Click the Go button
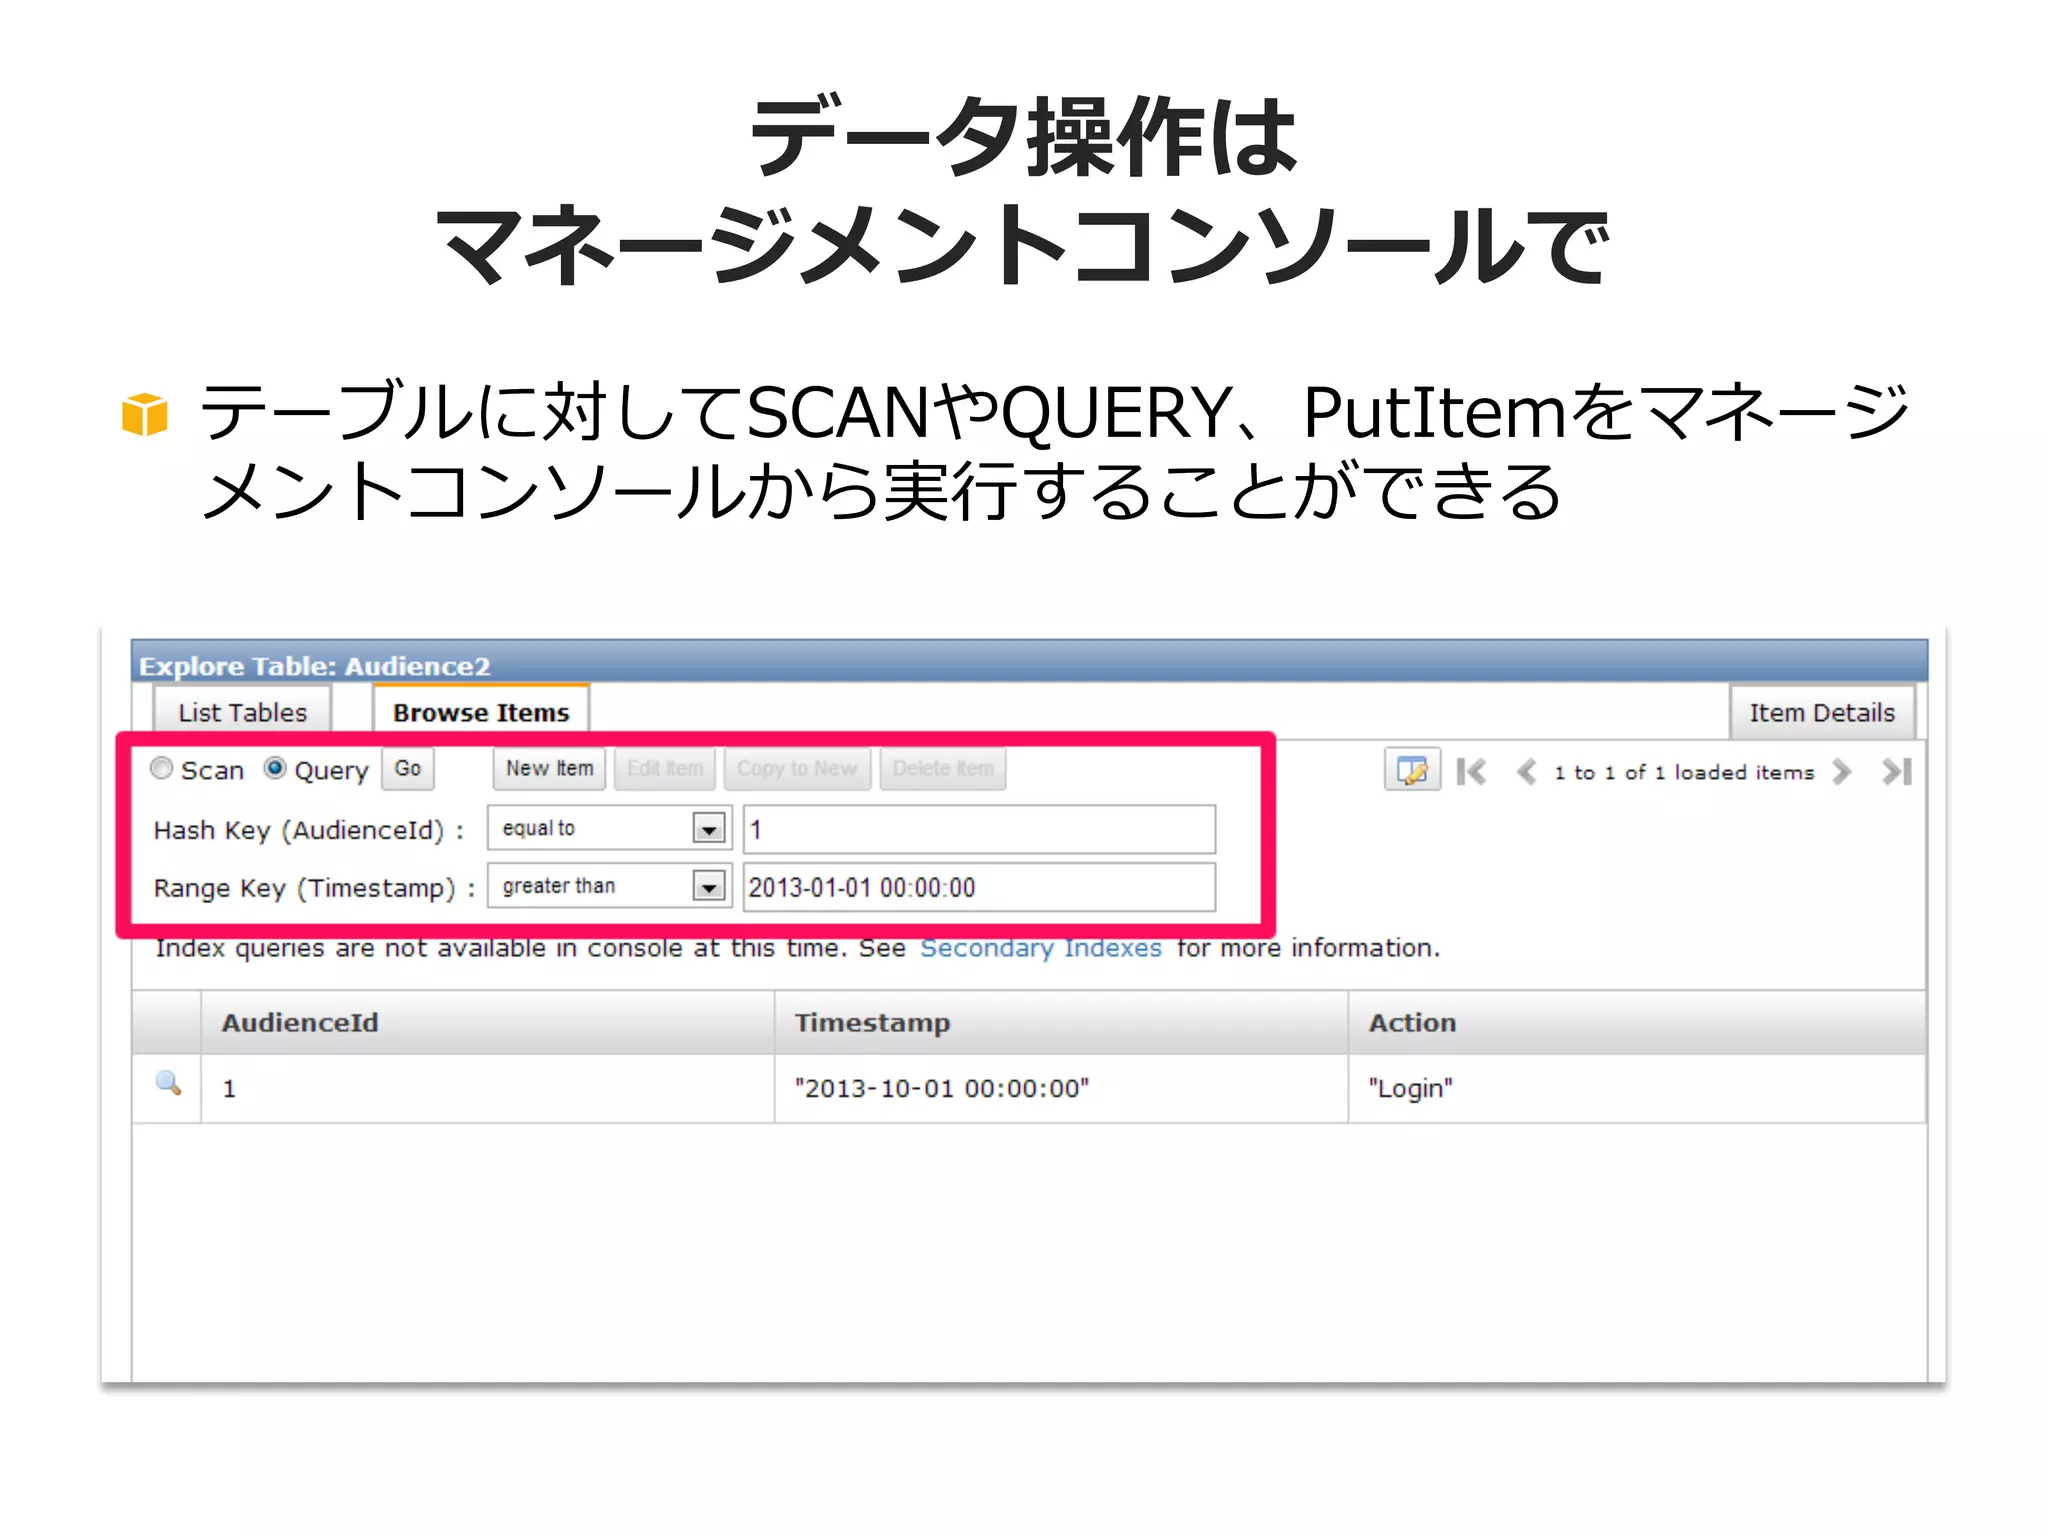The image size is (2048, 1536). [x=407, y=769]
